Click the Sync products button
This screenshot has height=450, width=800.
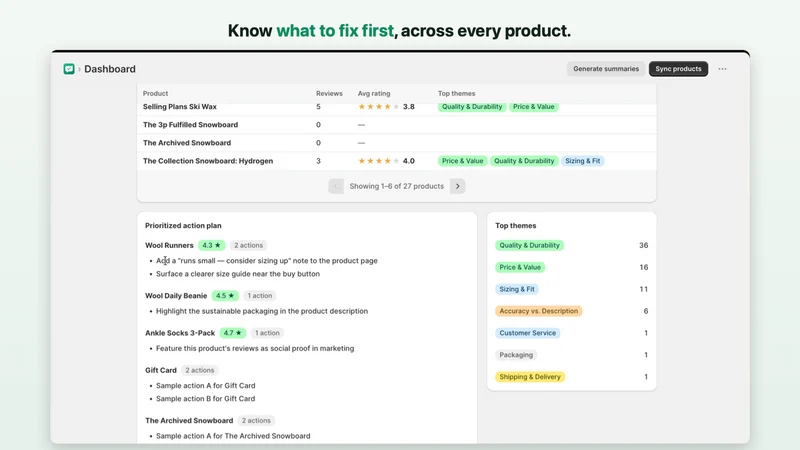coord(678,69)
